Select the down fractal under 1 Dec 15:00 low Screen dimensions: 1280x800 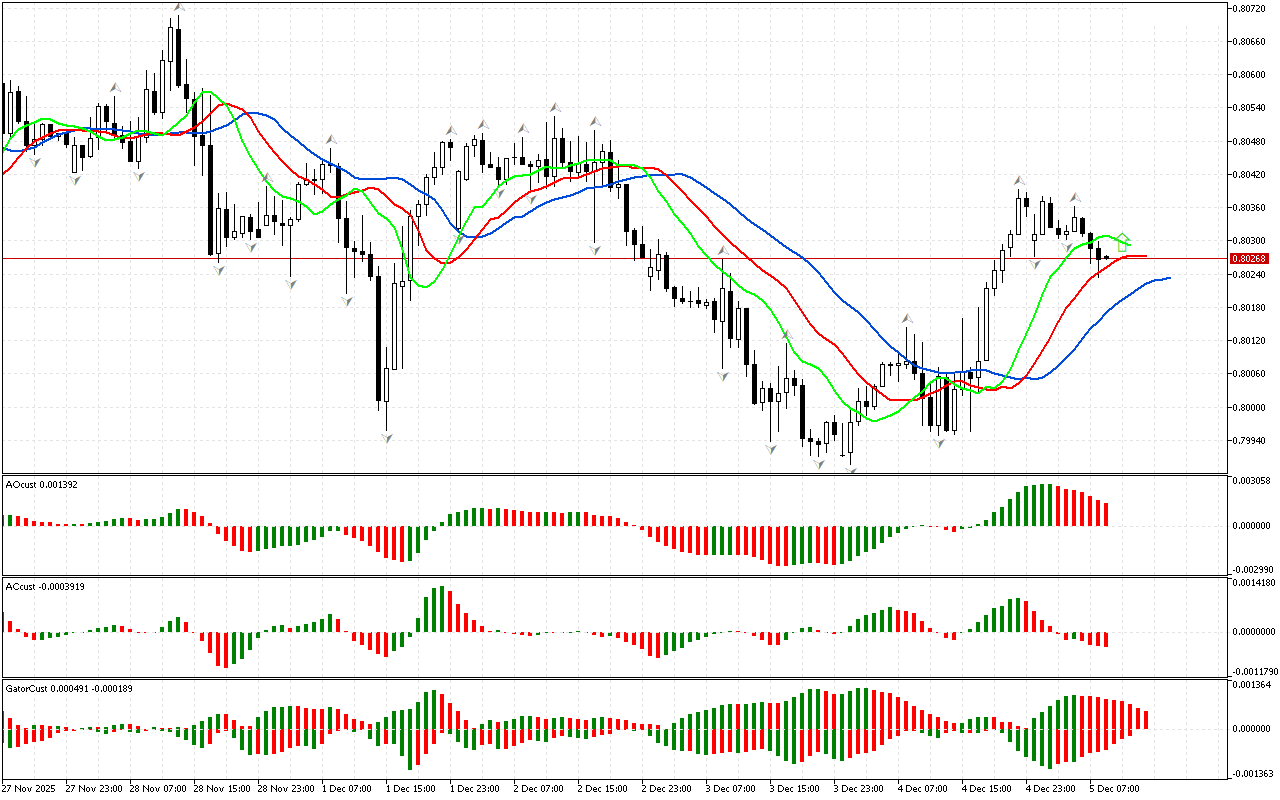coord(386,437)
